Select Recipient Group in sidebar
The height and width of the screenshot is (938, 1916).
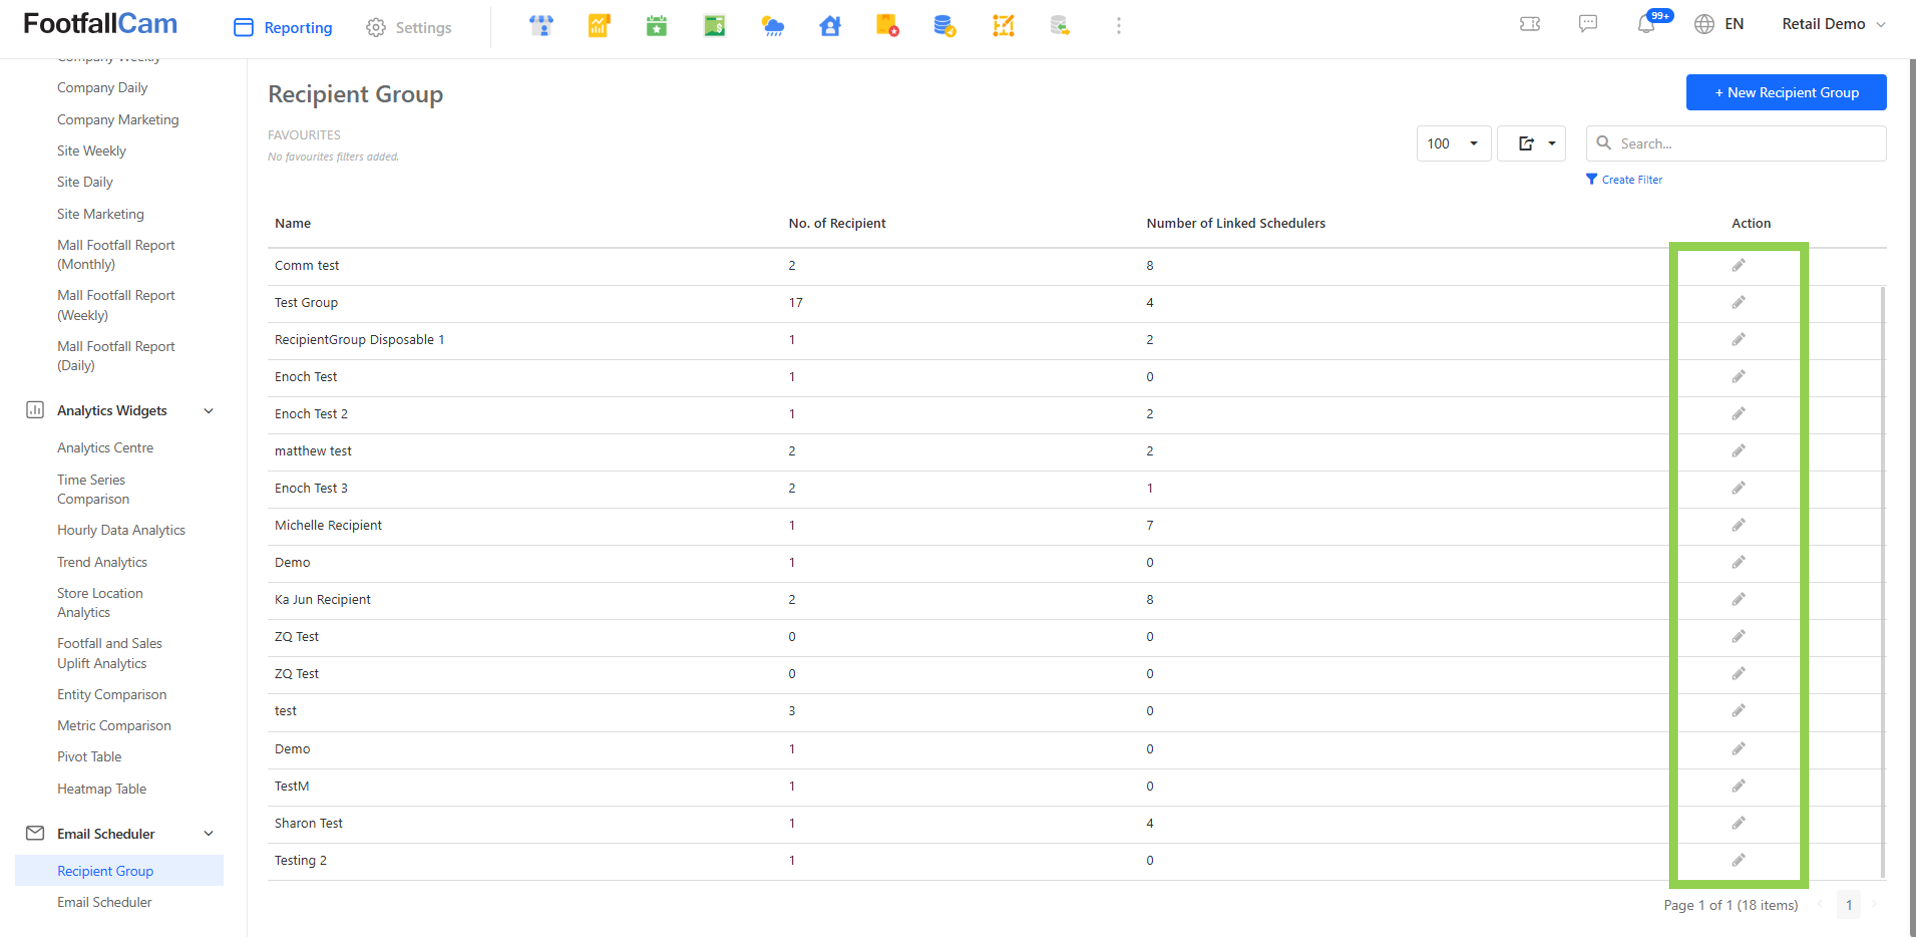(119, 871)
